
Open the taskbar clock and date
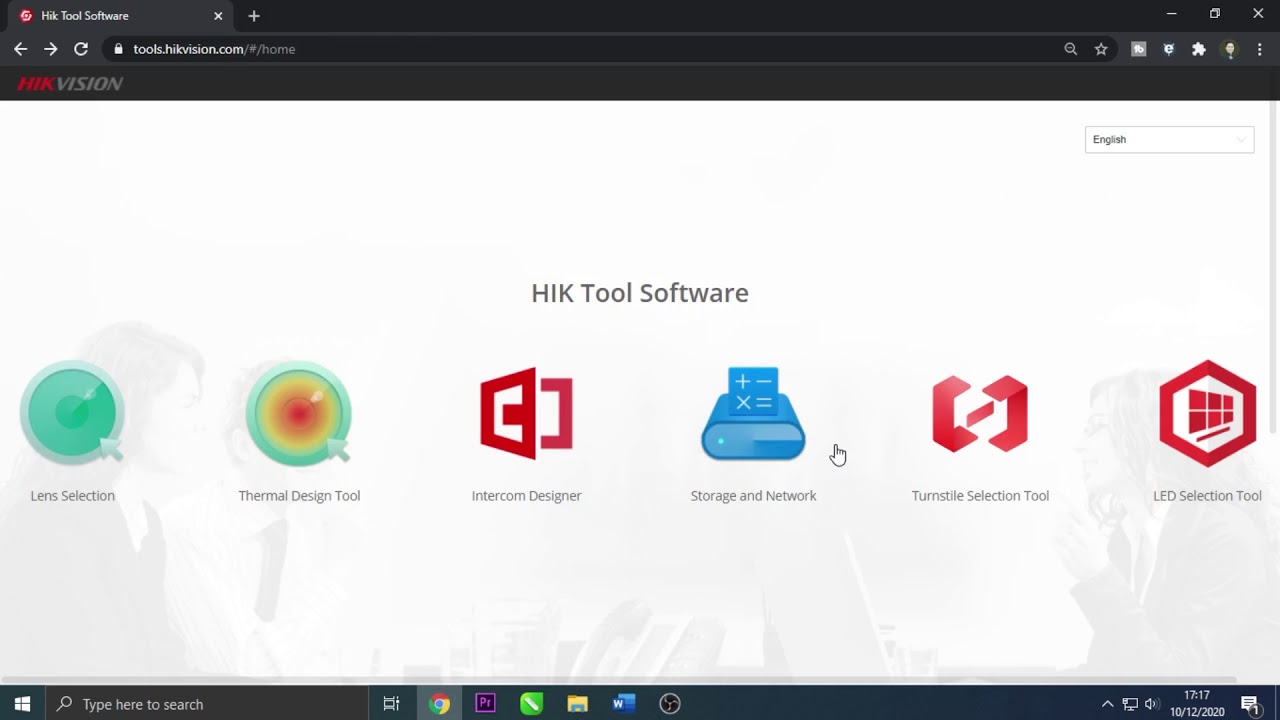click(1197, 704)
